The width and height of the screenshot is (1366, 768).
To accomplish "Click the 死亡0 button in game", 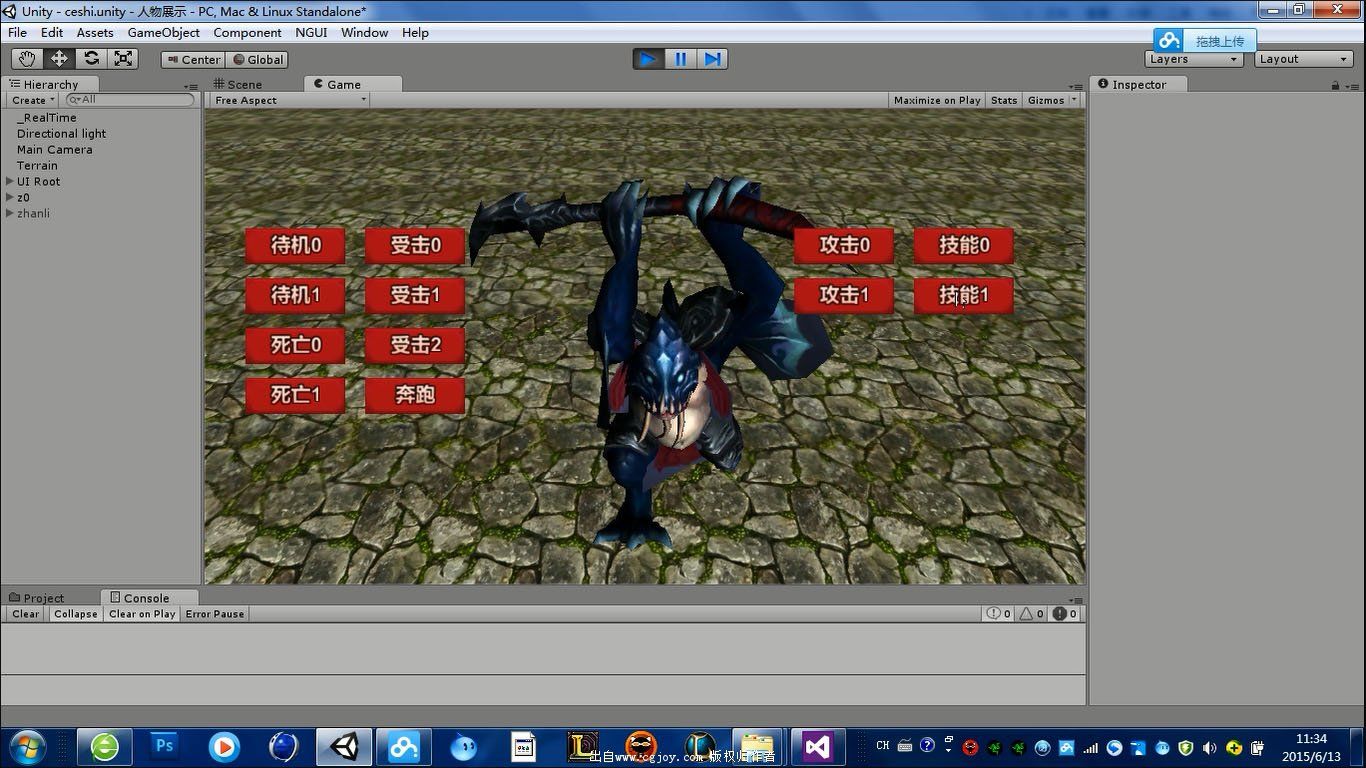I will 295,345.
